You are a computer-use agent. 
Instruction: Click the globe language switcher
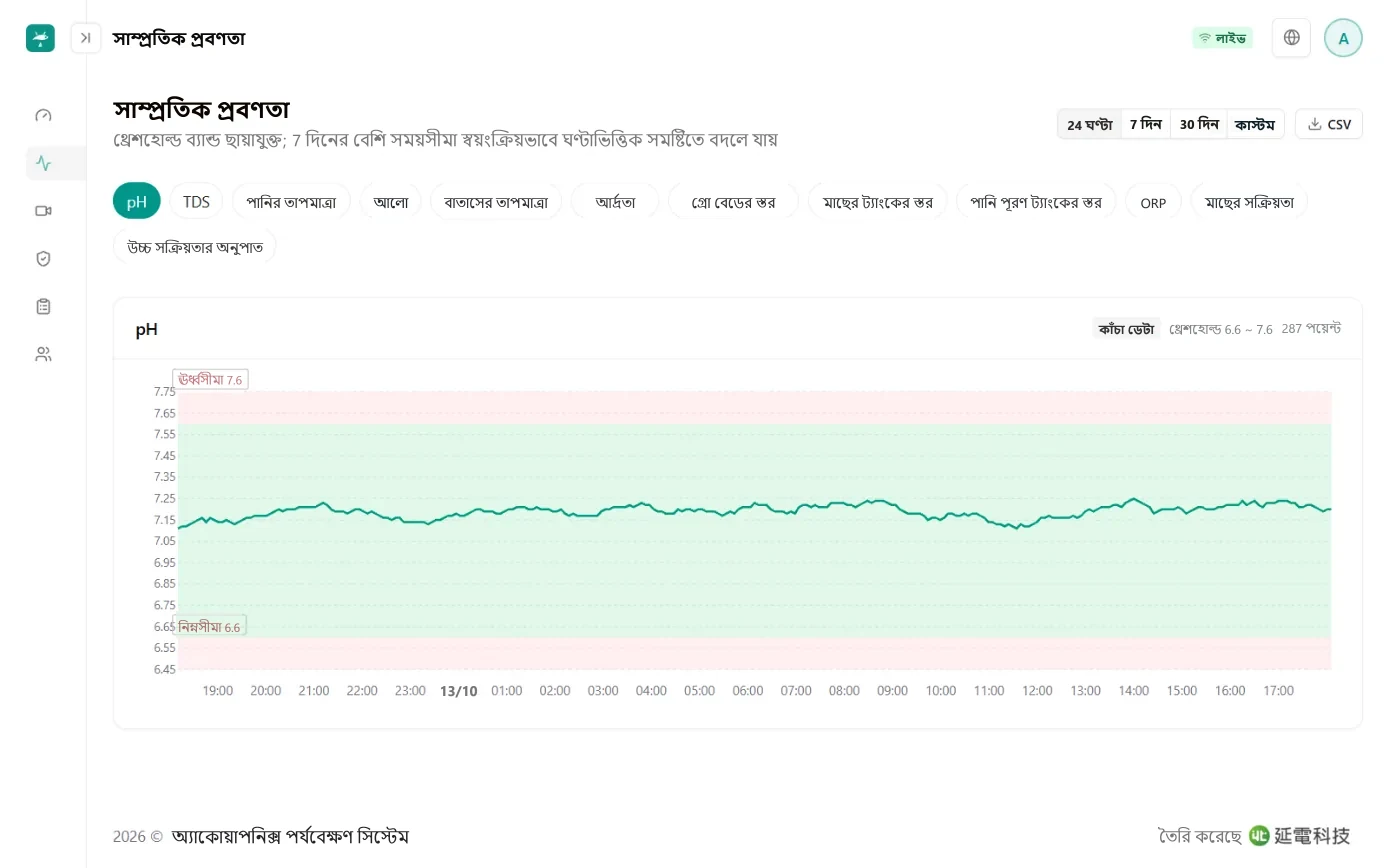pos(1291,38)
